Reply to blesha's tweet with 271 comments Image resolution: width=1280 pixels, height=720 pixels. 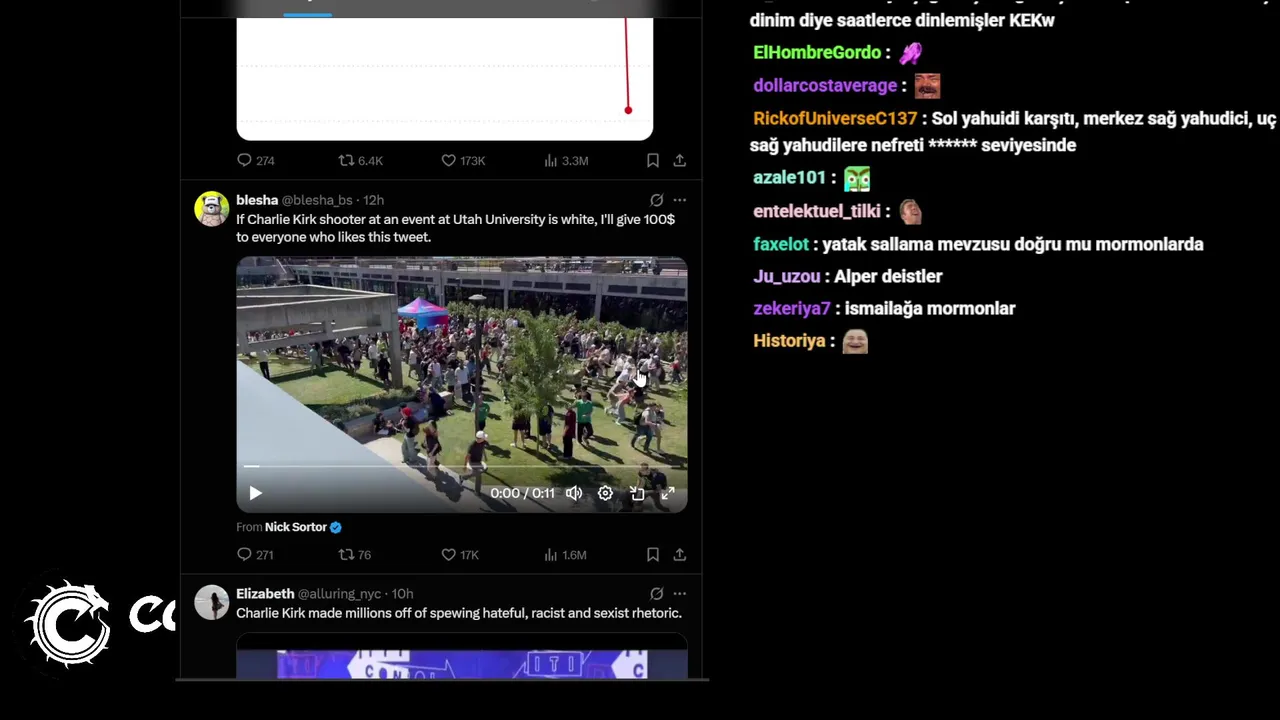[255, 555]
